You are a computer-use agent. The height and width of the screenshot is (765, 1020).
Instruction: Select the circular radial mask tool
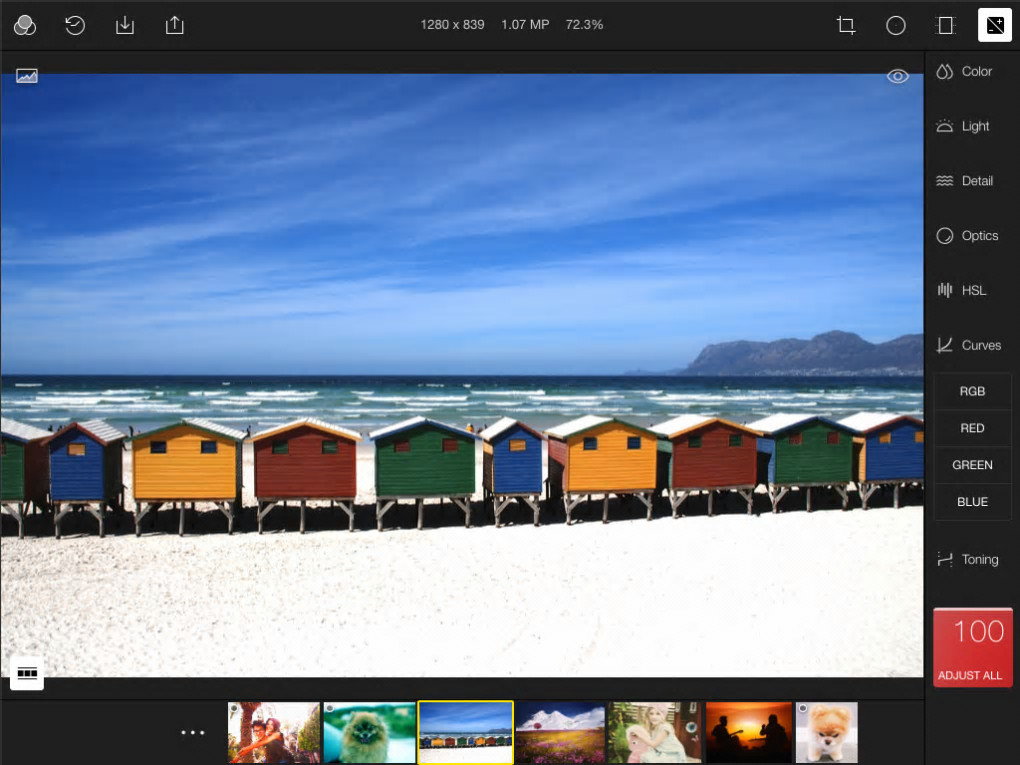896,25
